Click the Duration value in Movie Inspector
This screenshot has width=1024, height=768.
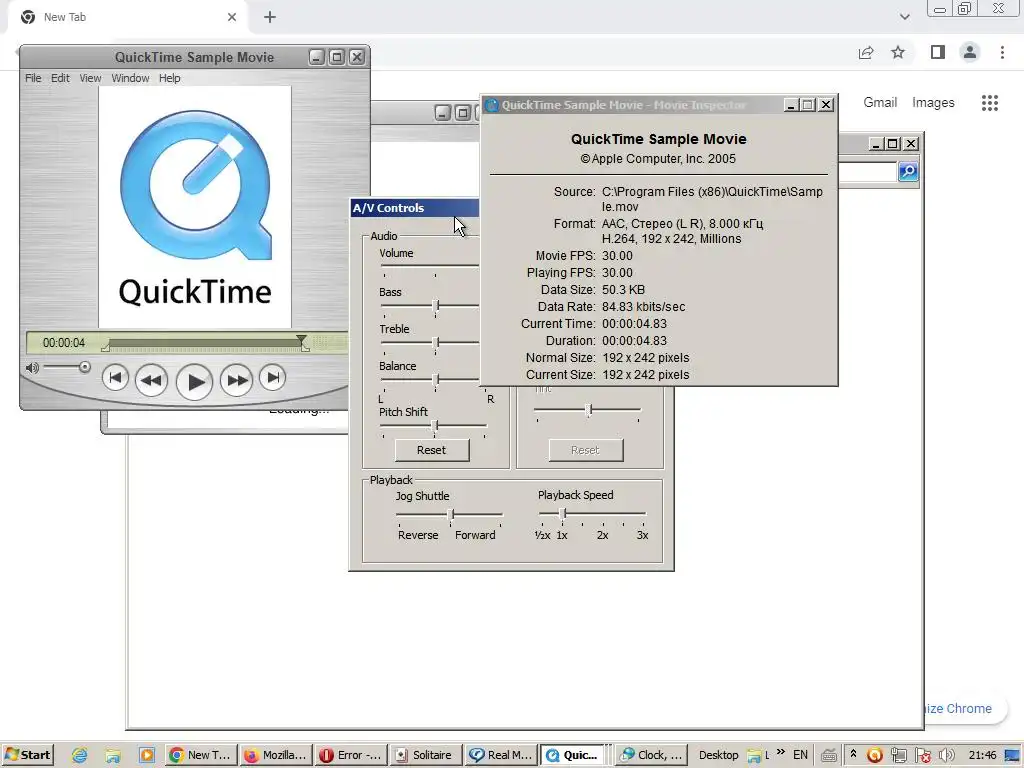634,340
